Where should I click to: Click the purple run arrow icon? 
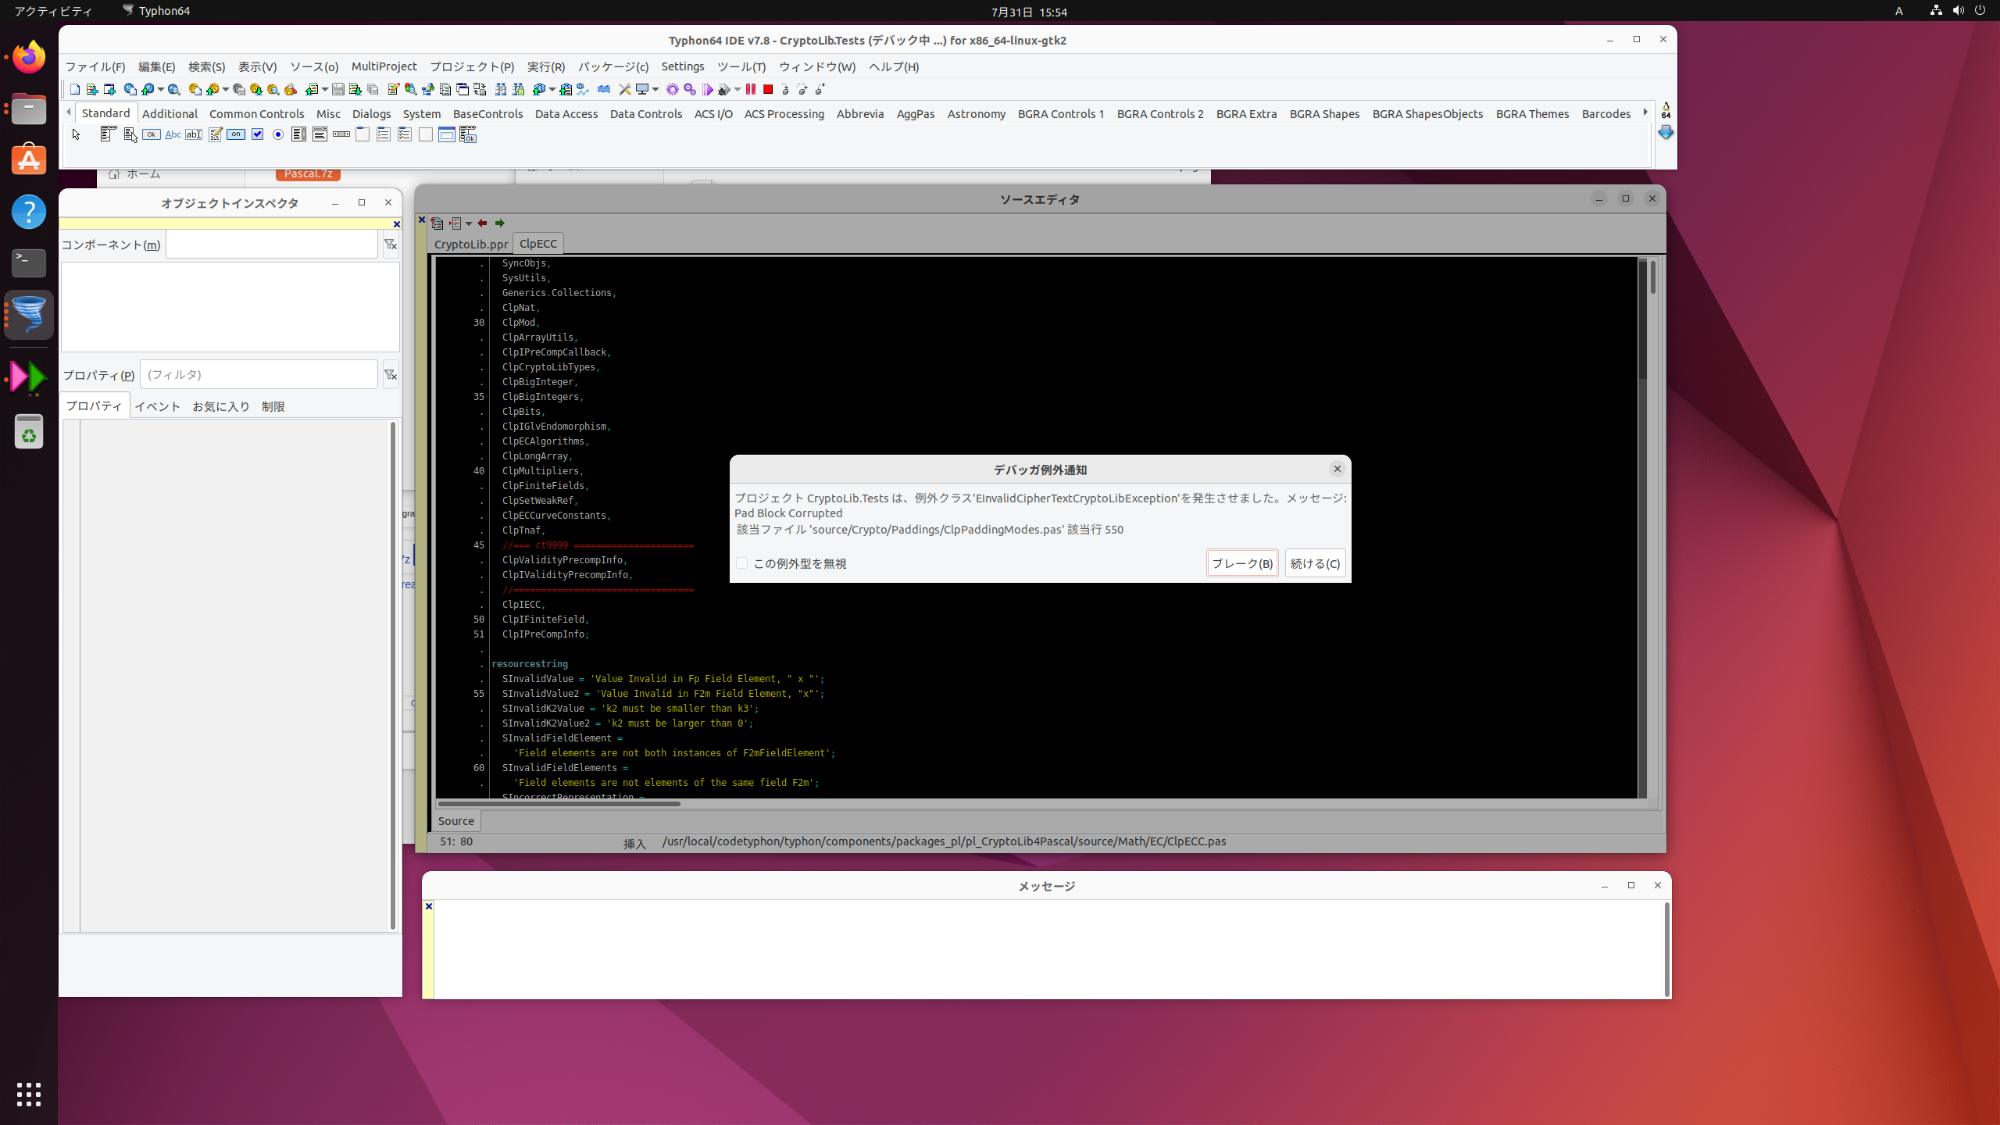click(707, 89)
